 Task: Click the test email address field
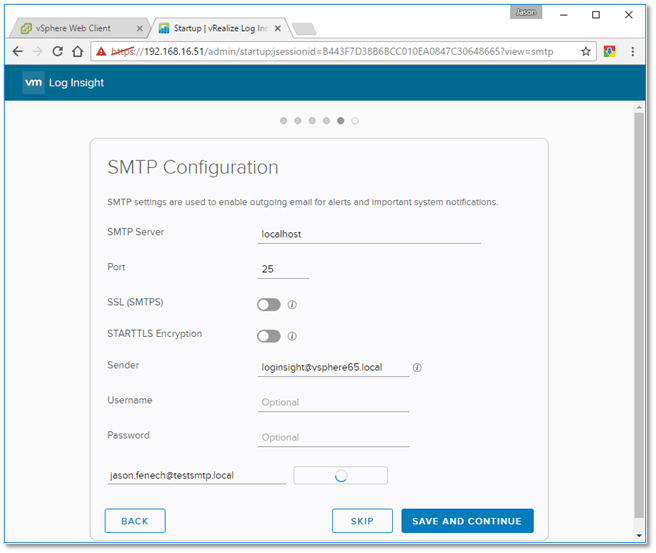coord(197,476)
